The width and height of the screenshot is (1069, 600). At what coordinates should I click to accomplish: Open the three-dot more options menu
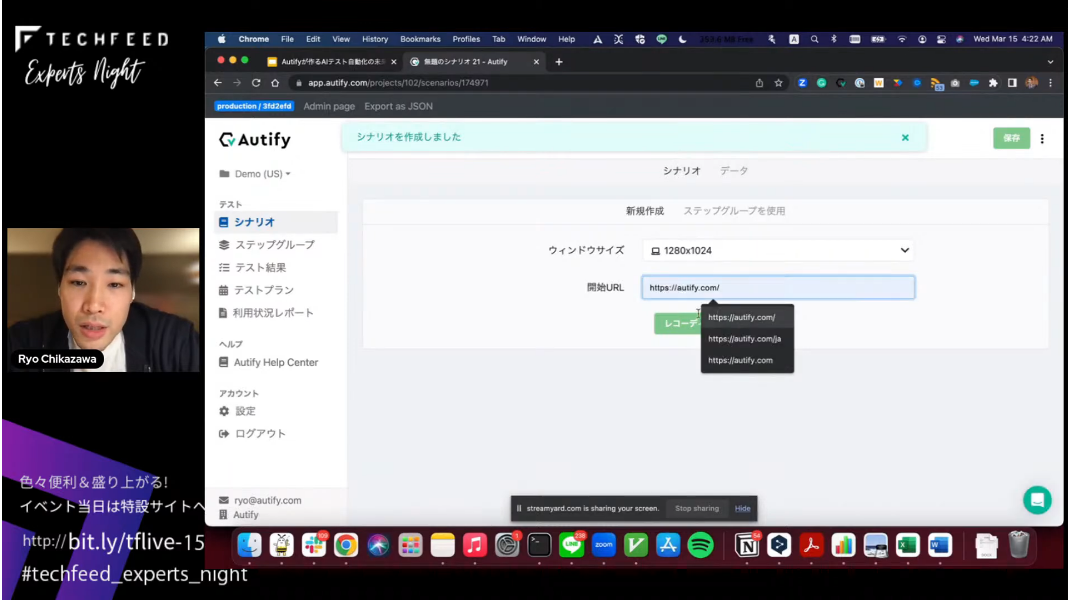tap(1042, 138)
